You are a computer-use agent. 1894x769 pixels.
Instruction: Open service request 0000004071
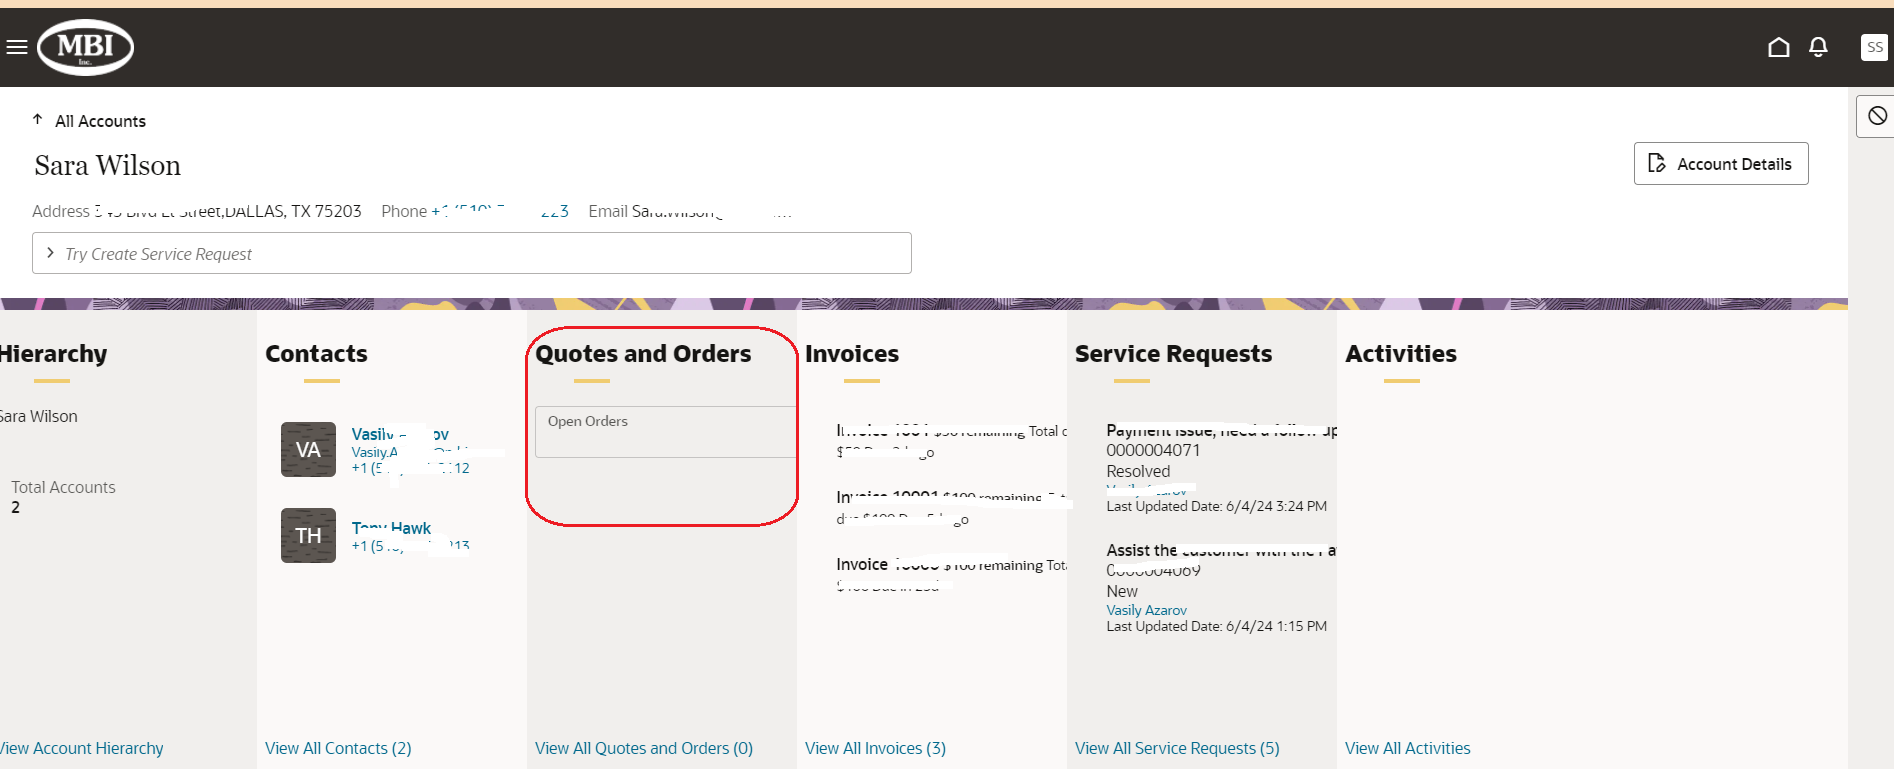tap(1153, 451)
